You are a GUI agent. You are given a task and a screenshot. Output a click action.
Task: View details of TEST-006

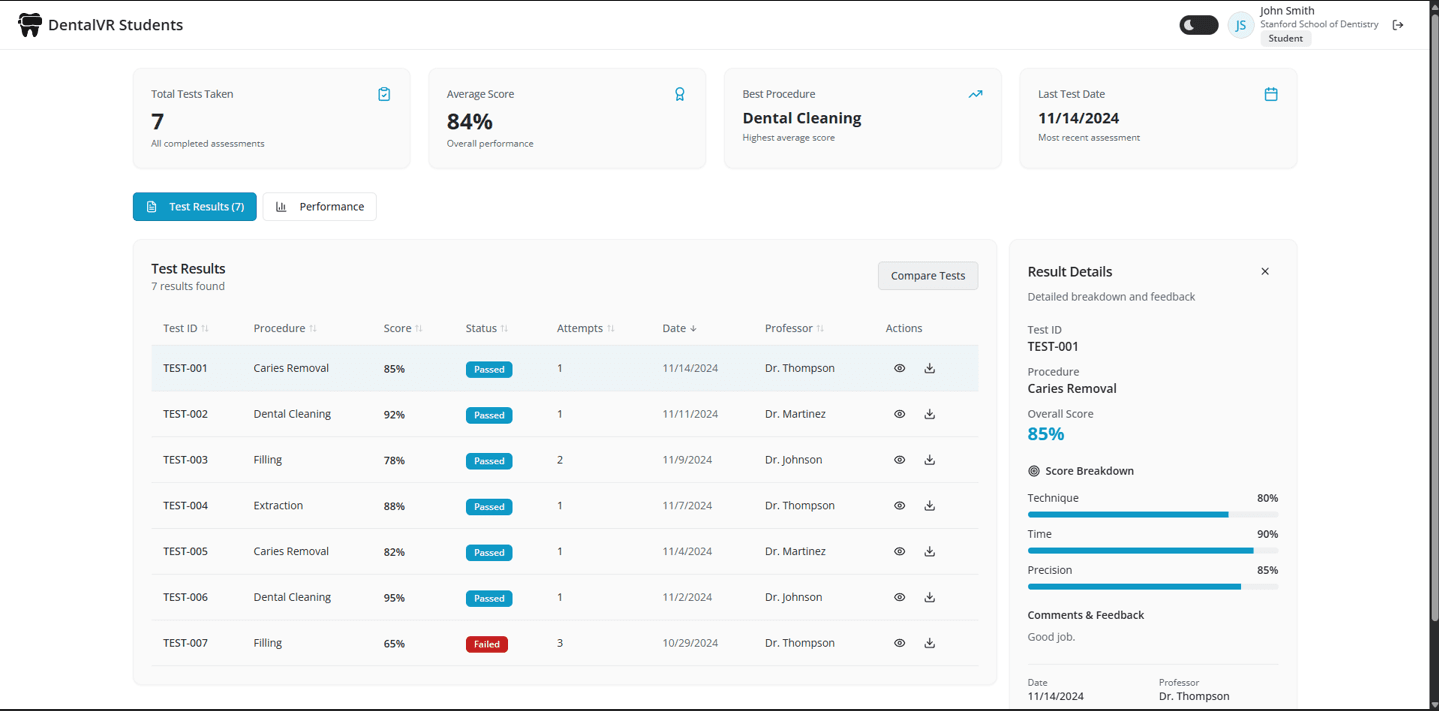900,597
